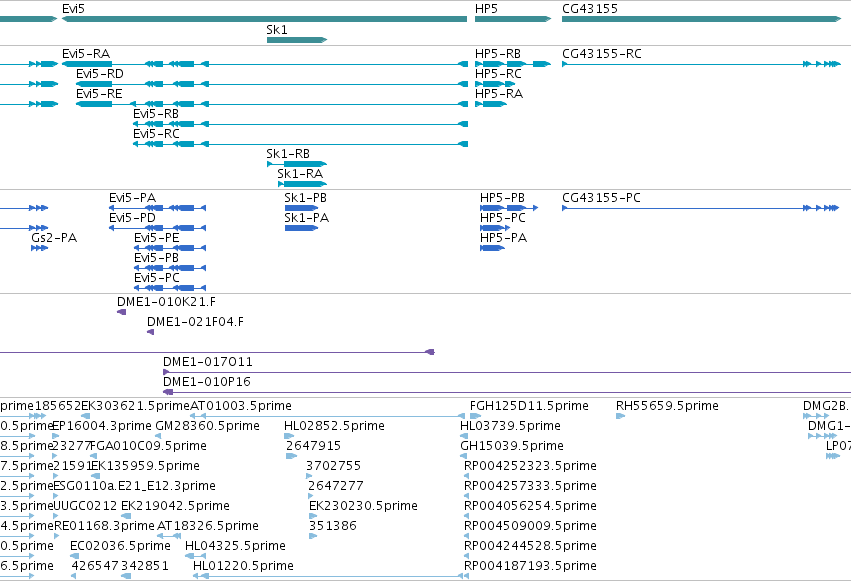Click the GH15039.5prime EST label
The height and width of the screenshot is (581, 851).
click(x=512, y=446)
